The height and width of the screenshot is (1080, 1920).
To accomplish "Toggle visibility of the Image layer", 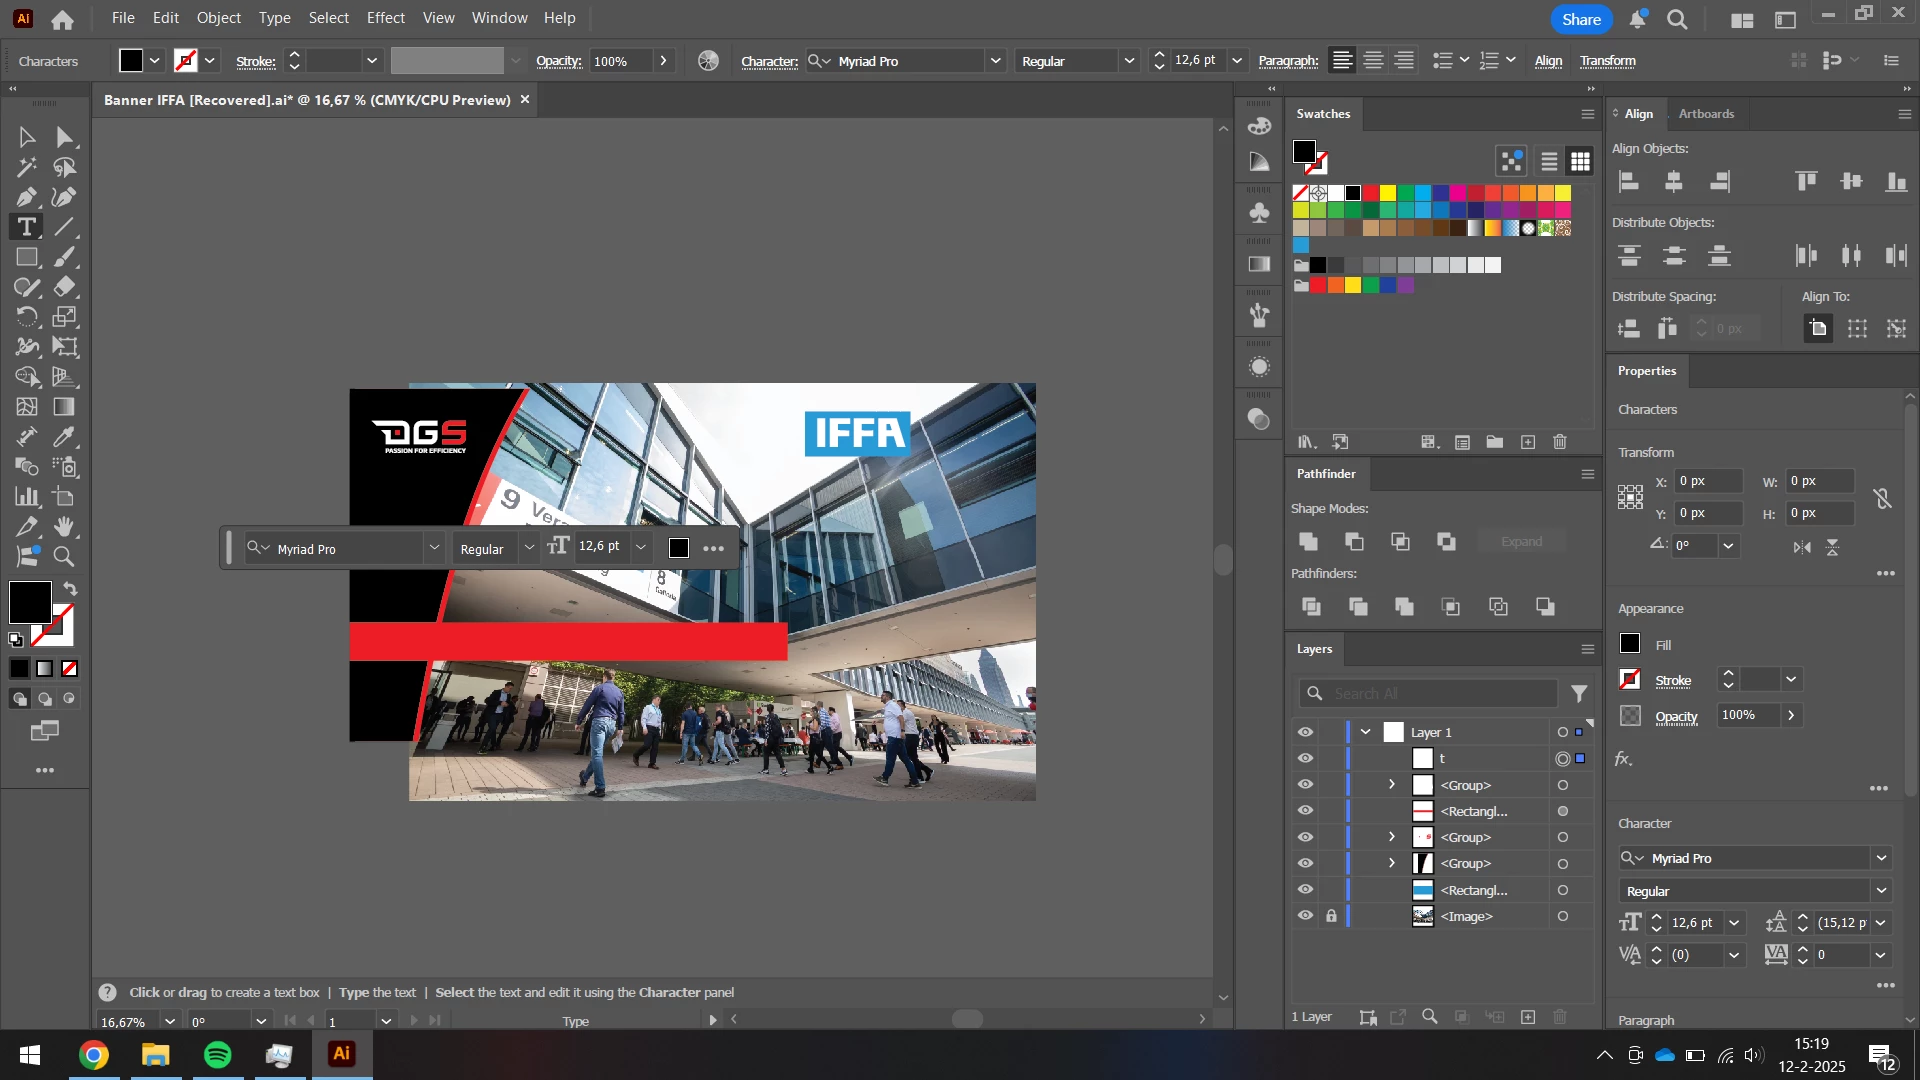I will 1305,916.
